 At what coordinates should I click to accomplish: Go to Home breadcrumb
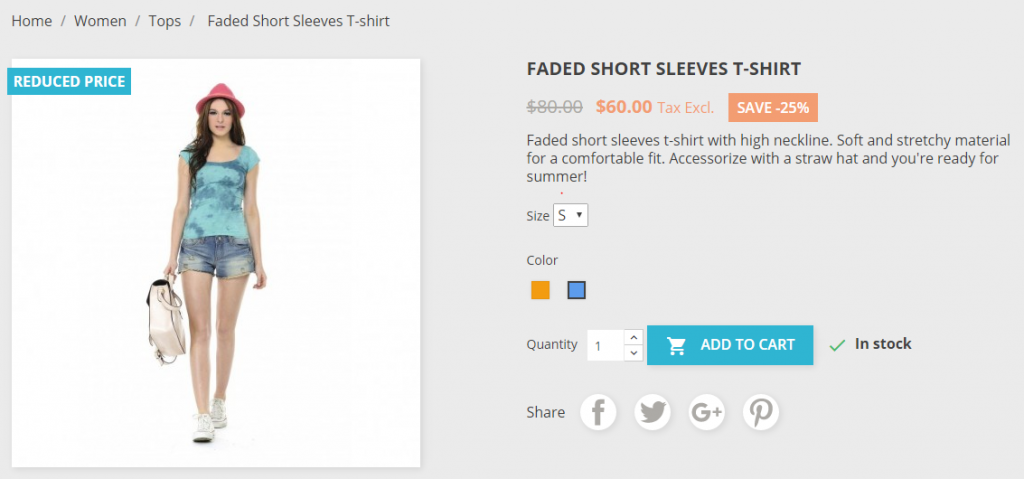(x=31, y=21)
